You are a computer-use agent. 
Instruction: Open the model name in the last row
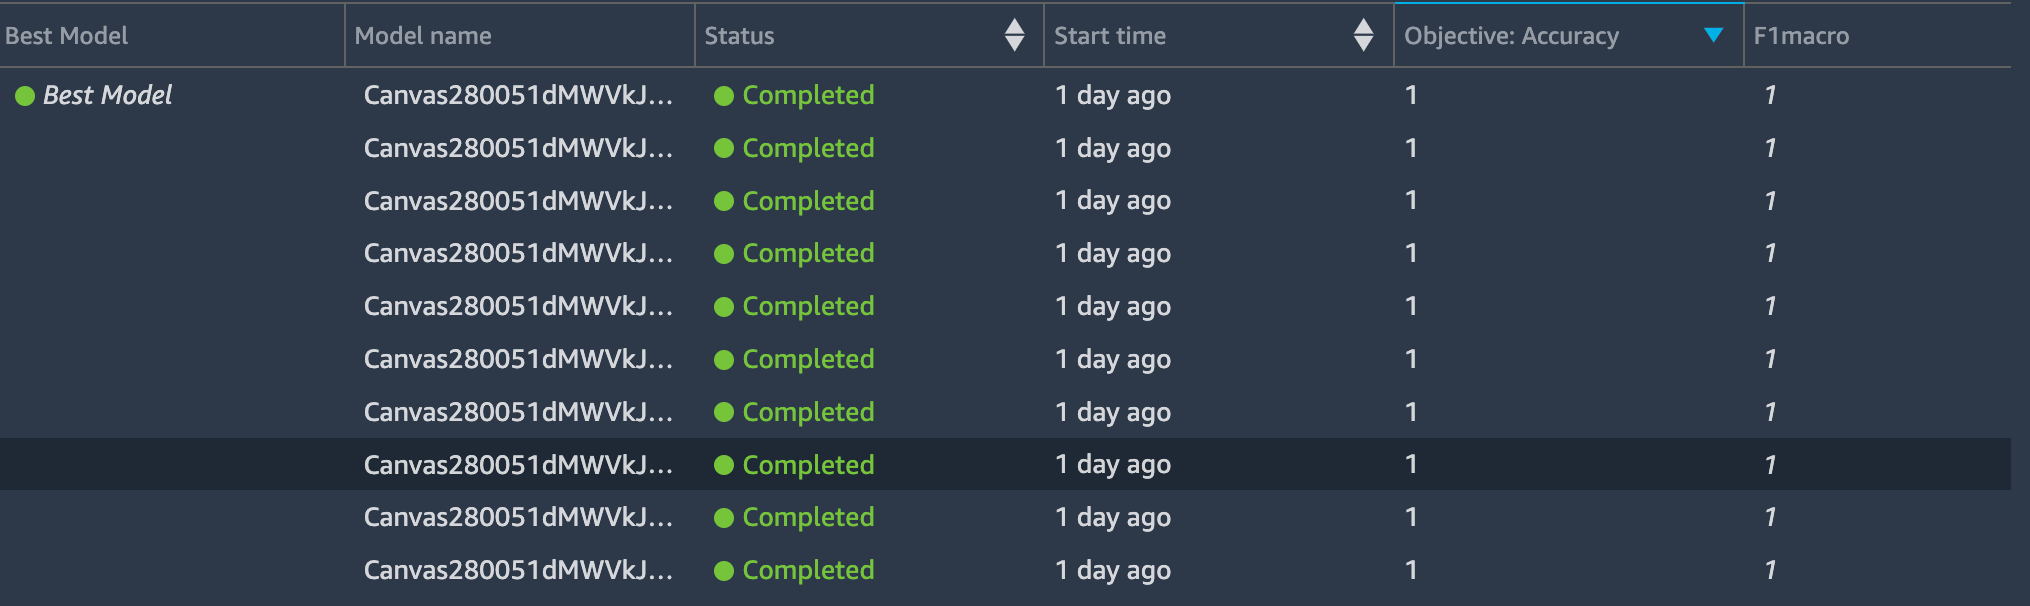(x=517, y=570)
